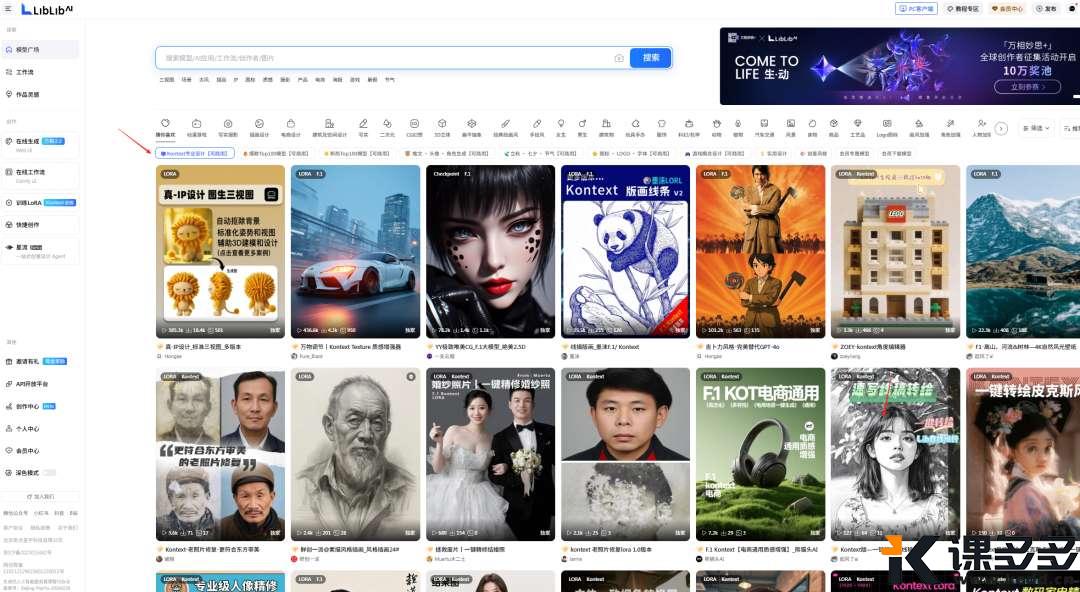Click the COME TO LIFE 生·动 banner

900,66
